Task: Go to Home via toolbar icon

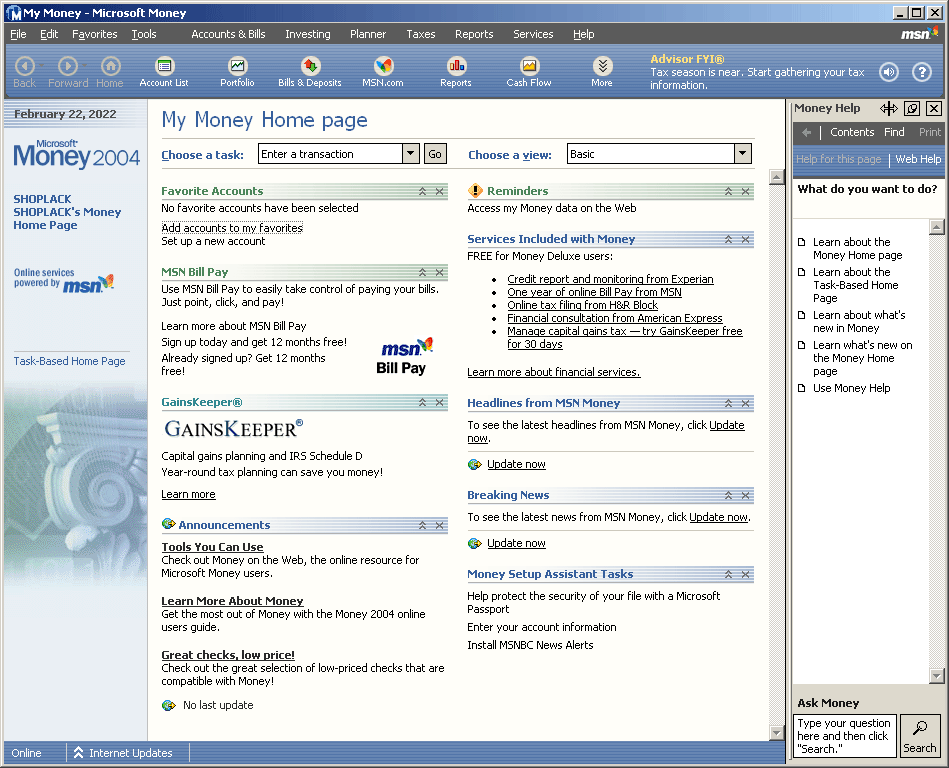Action: tap(110, 71)
